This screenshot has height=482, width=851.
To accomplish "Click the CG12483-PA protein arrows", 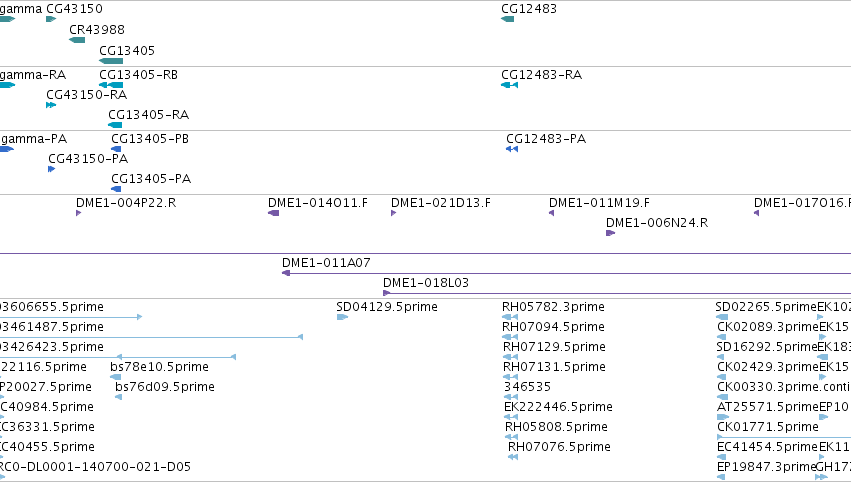I will coord(512,149).
